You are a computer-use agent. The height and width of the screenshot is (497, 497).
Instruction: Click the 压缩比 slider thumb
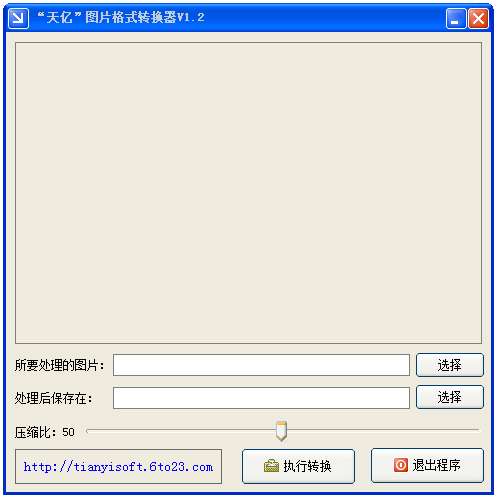281,431
